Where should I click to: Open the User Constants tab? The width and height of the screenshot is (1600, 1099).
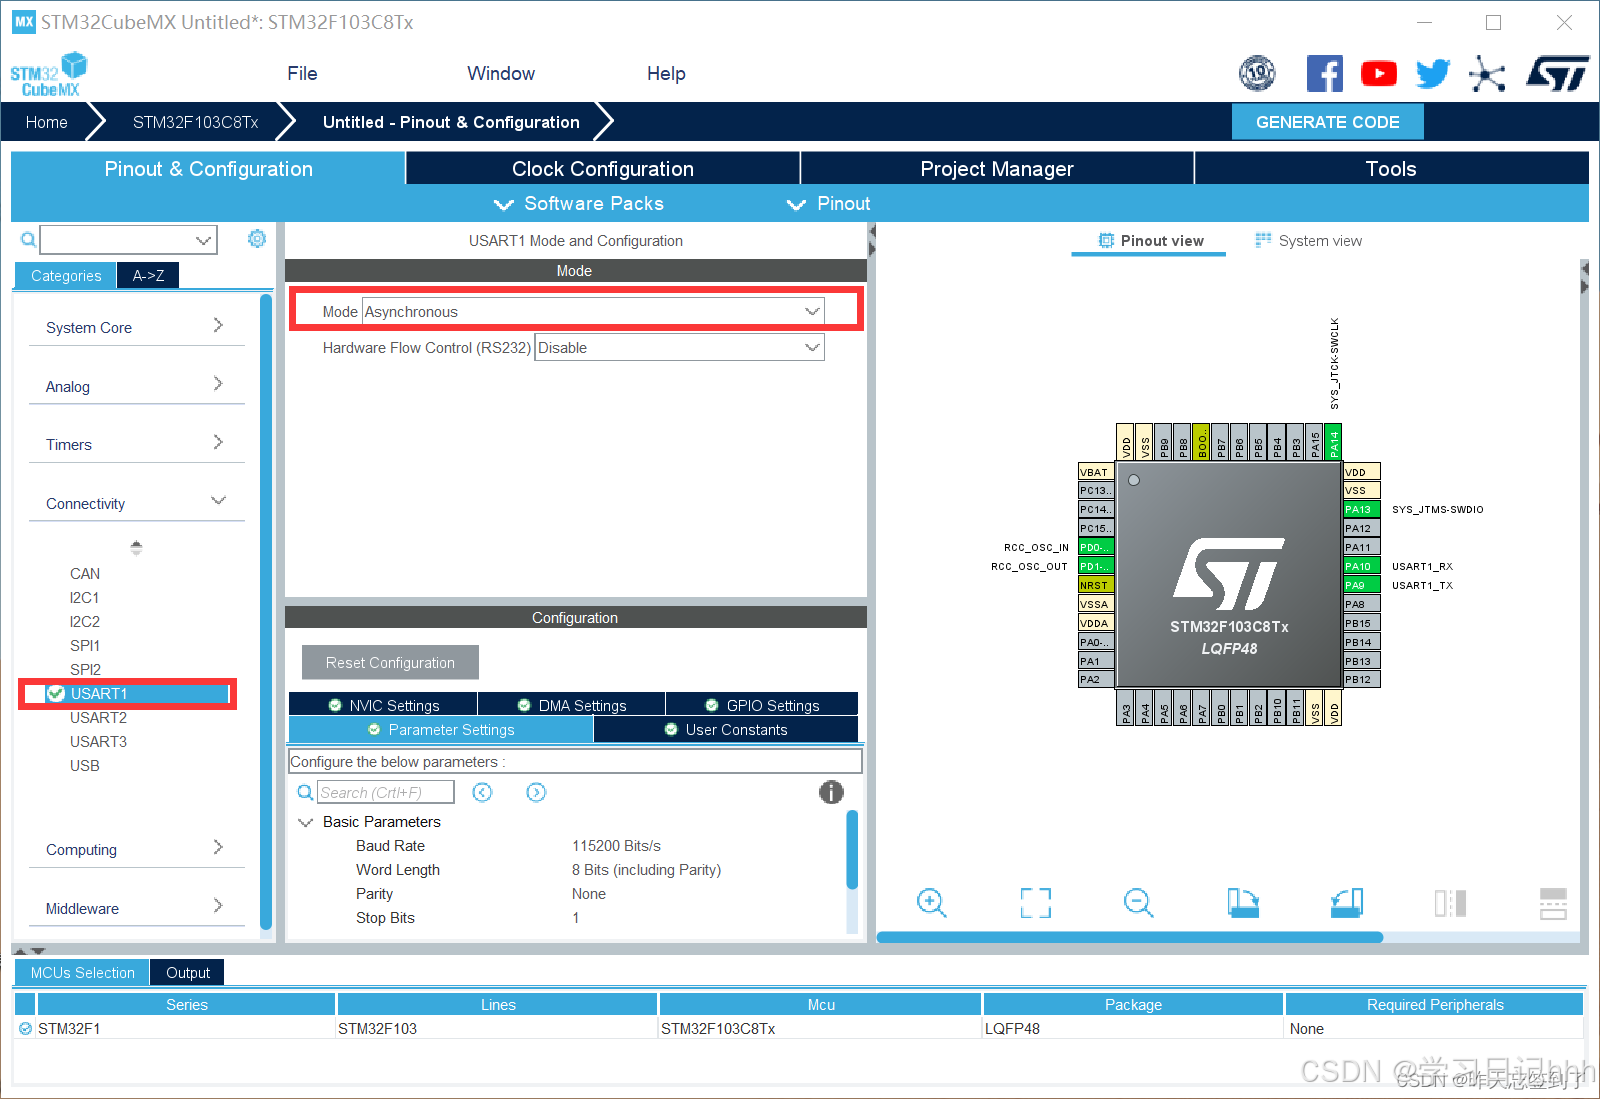[726, 730]
